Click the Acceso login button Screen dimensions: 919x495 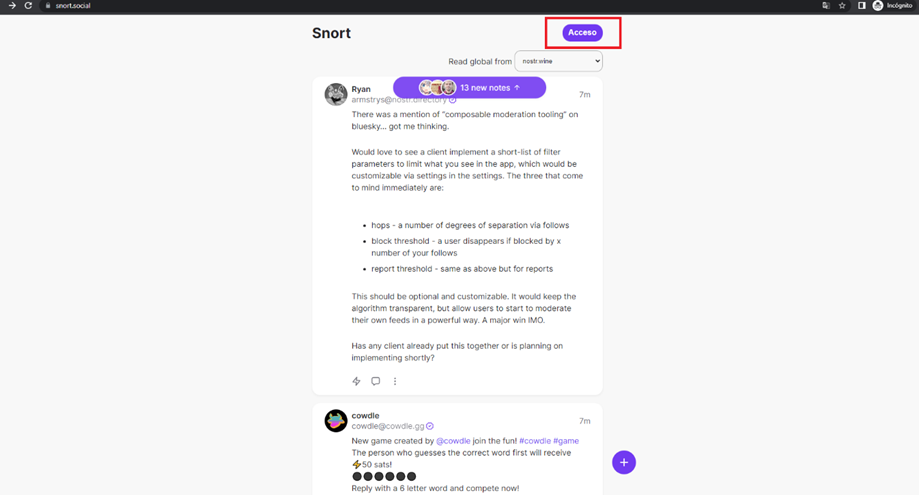tap(582, 33)
